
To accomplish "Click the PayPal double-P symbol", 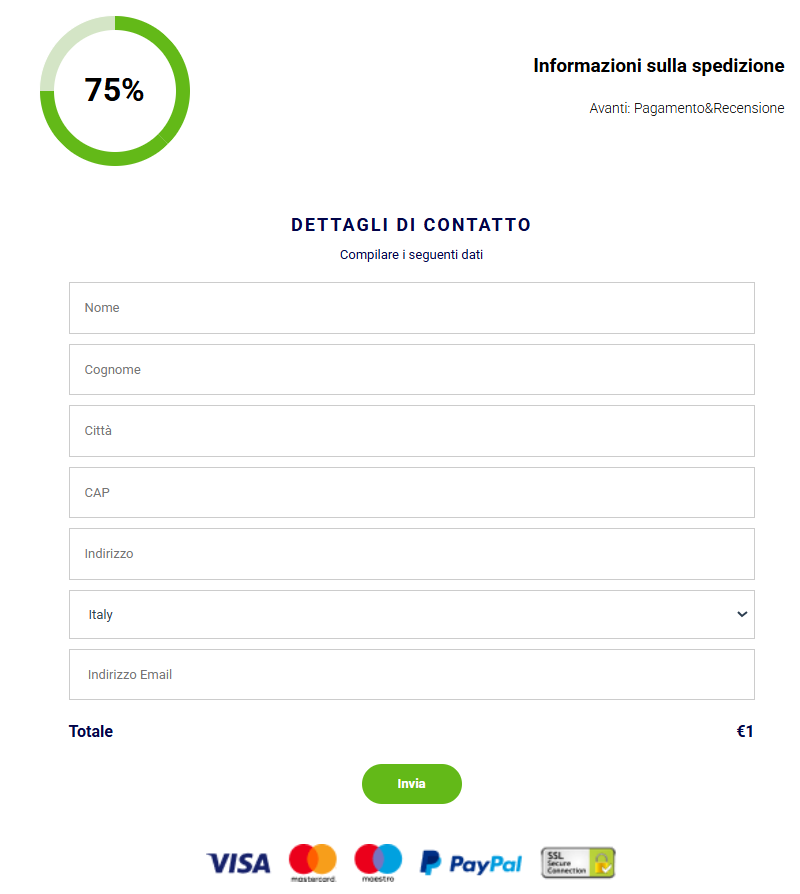I will point(431,863).
